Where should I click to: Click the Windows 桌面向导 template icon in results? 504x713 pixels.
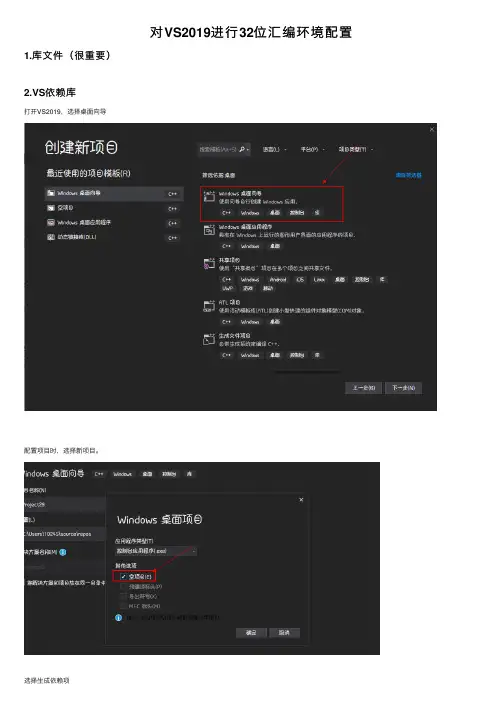[209, 196]
